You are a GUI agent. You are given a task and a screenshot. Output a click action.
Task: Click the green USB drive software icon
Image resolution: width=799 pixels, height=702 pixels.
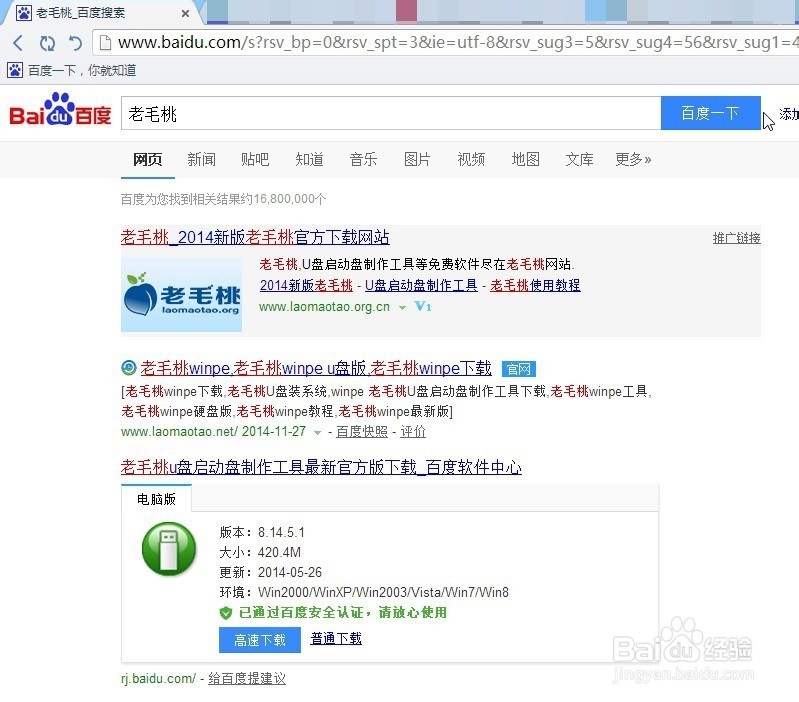pyautogui.click(x=169, y=549)
